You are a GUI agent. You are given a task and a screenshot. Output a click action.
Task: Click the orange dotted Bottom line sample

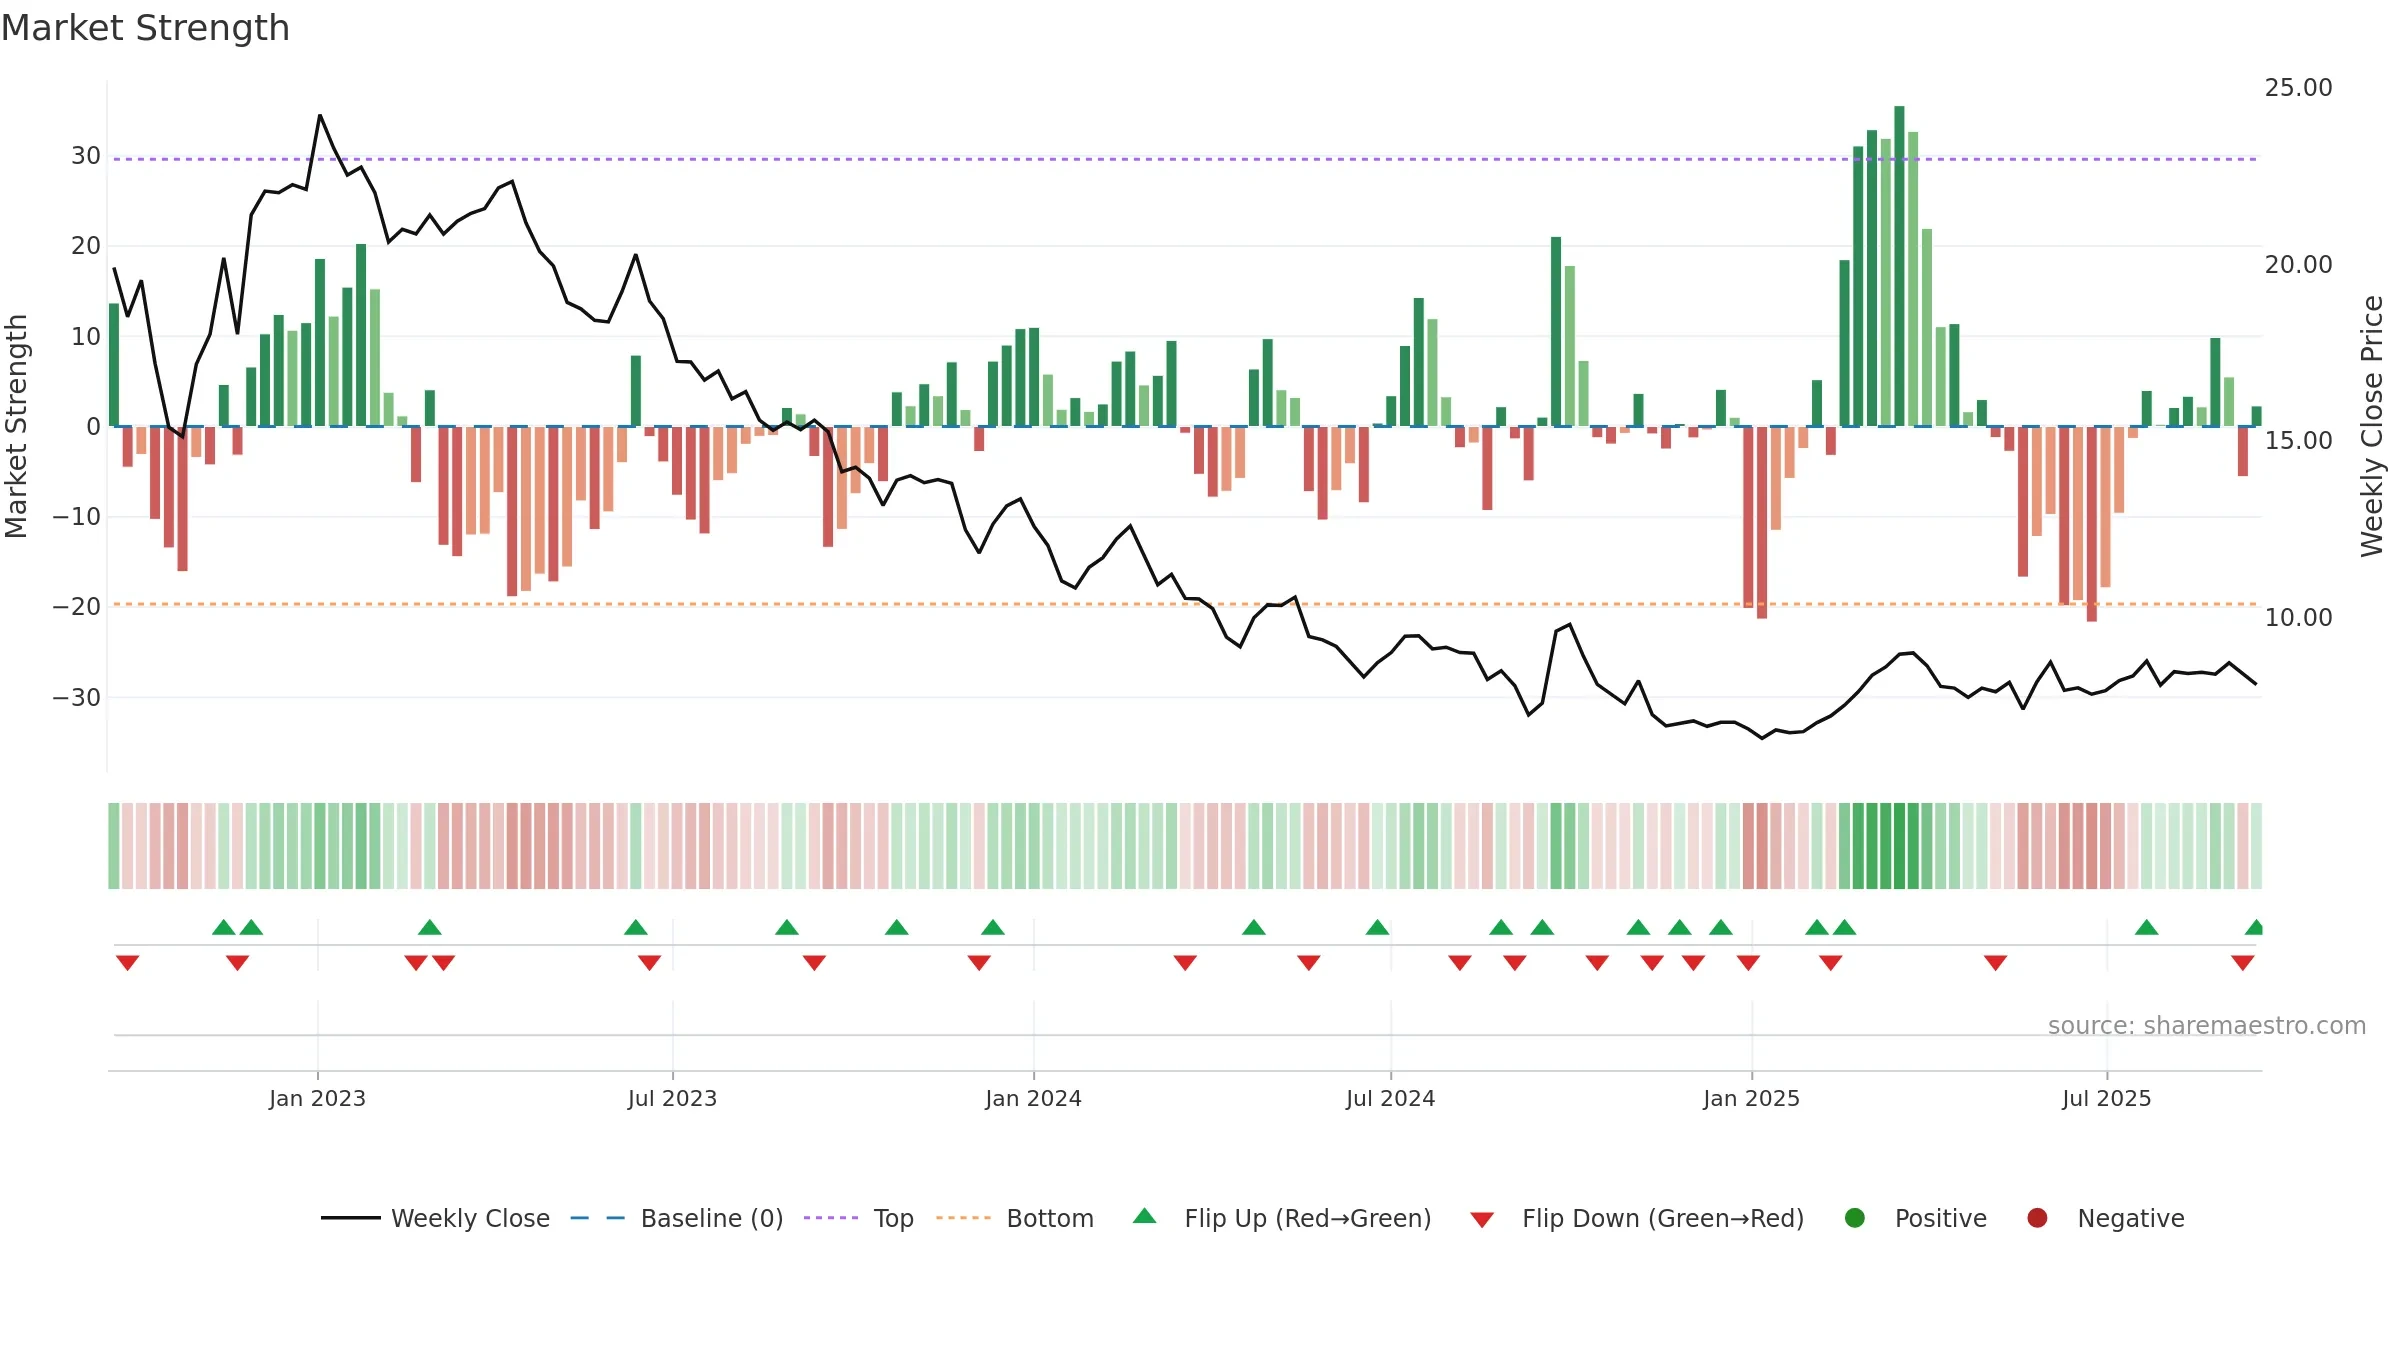(x=963, y=1218)
